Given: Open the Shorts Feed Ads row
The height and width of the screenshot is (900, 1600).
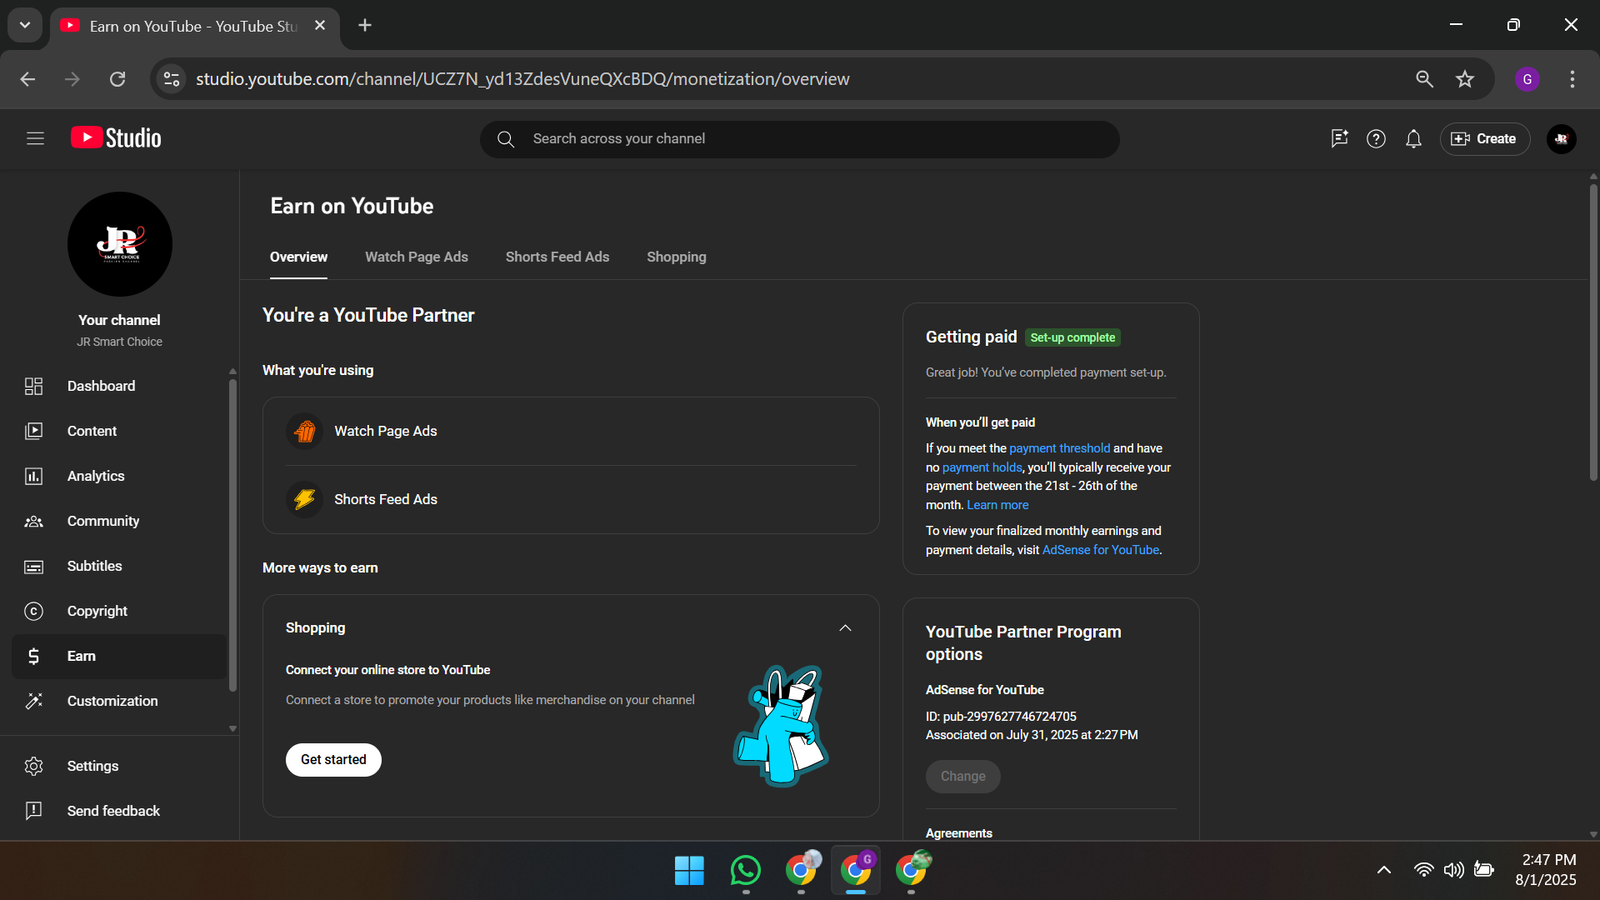Looking at the screenshot, I should 571,499.
